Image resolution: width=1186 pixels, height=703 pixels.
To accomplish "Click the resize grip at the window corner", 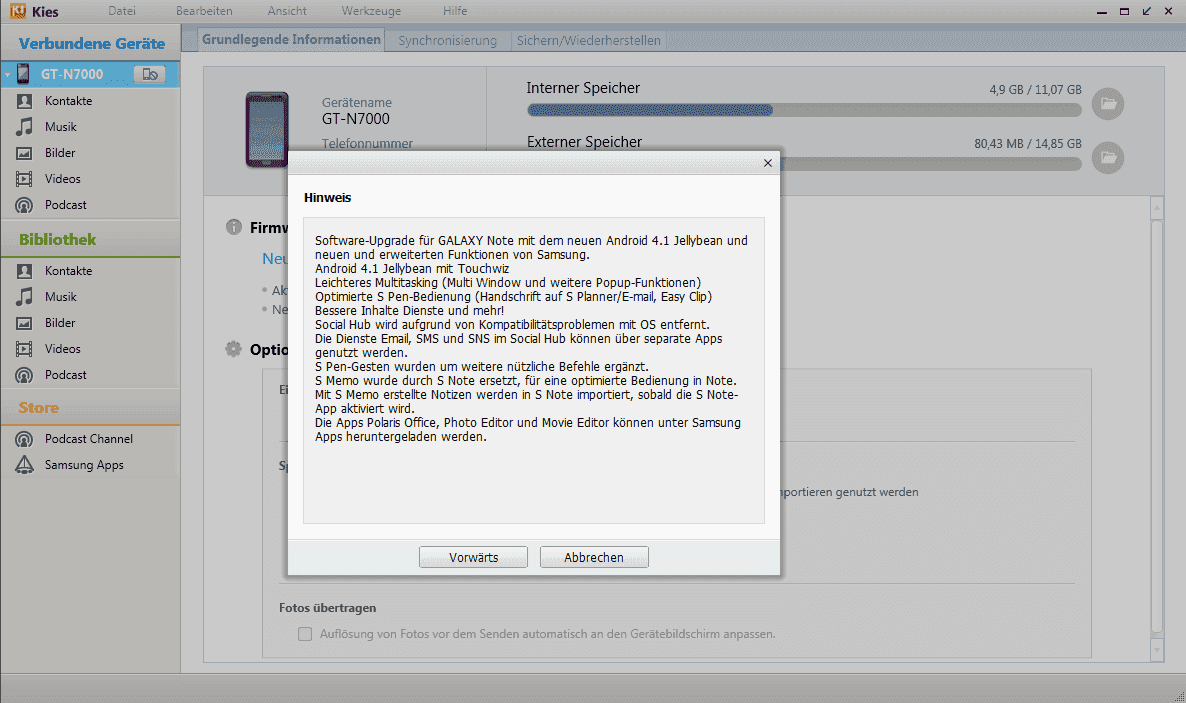I will (1179, 696).
